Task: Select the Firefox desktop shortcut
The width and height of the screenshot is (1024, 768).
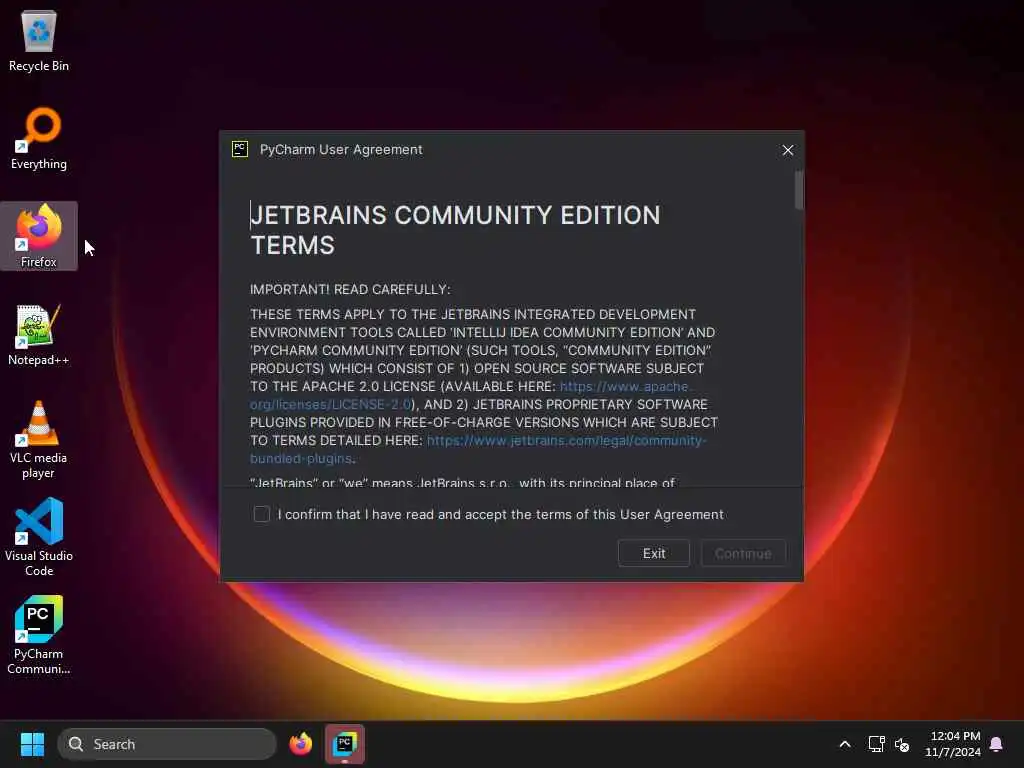Action: click(x=39, y=236)
